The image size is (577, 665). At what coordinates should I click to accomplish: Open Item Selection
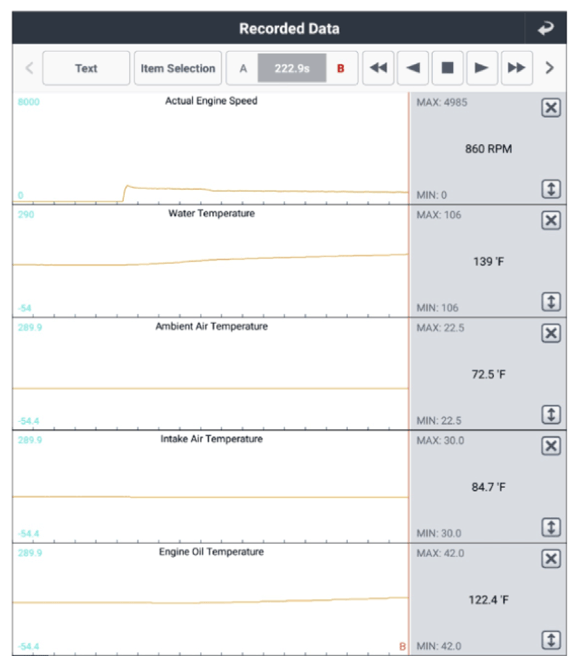[178, 68]
